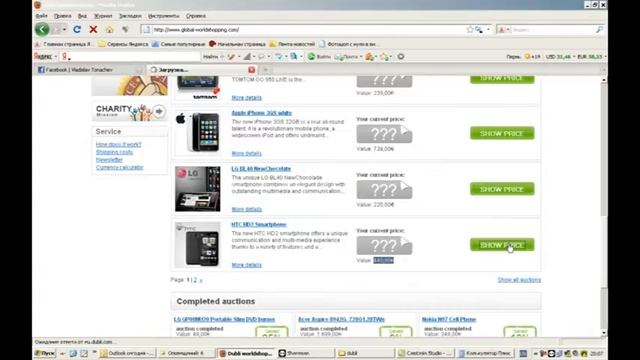The height and width of the screenshot is (360, 640).
Task: Open the HTC HD2 Smartphone title link
Action: 259,225
